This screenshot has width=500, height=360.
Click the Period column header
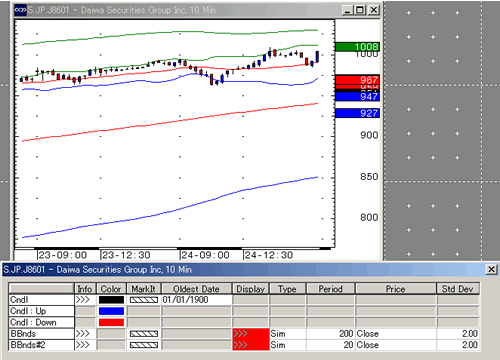(331, 289)
